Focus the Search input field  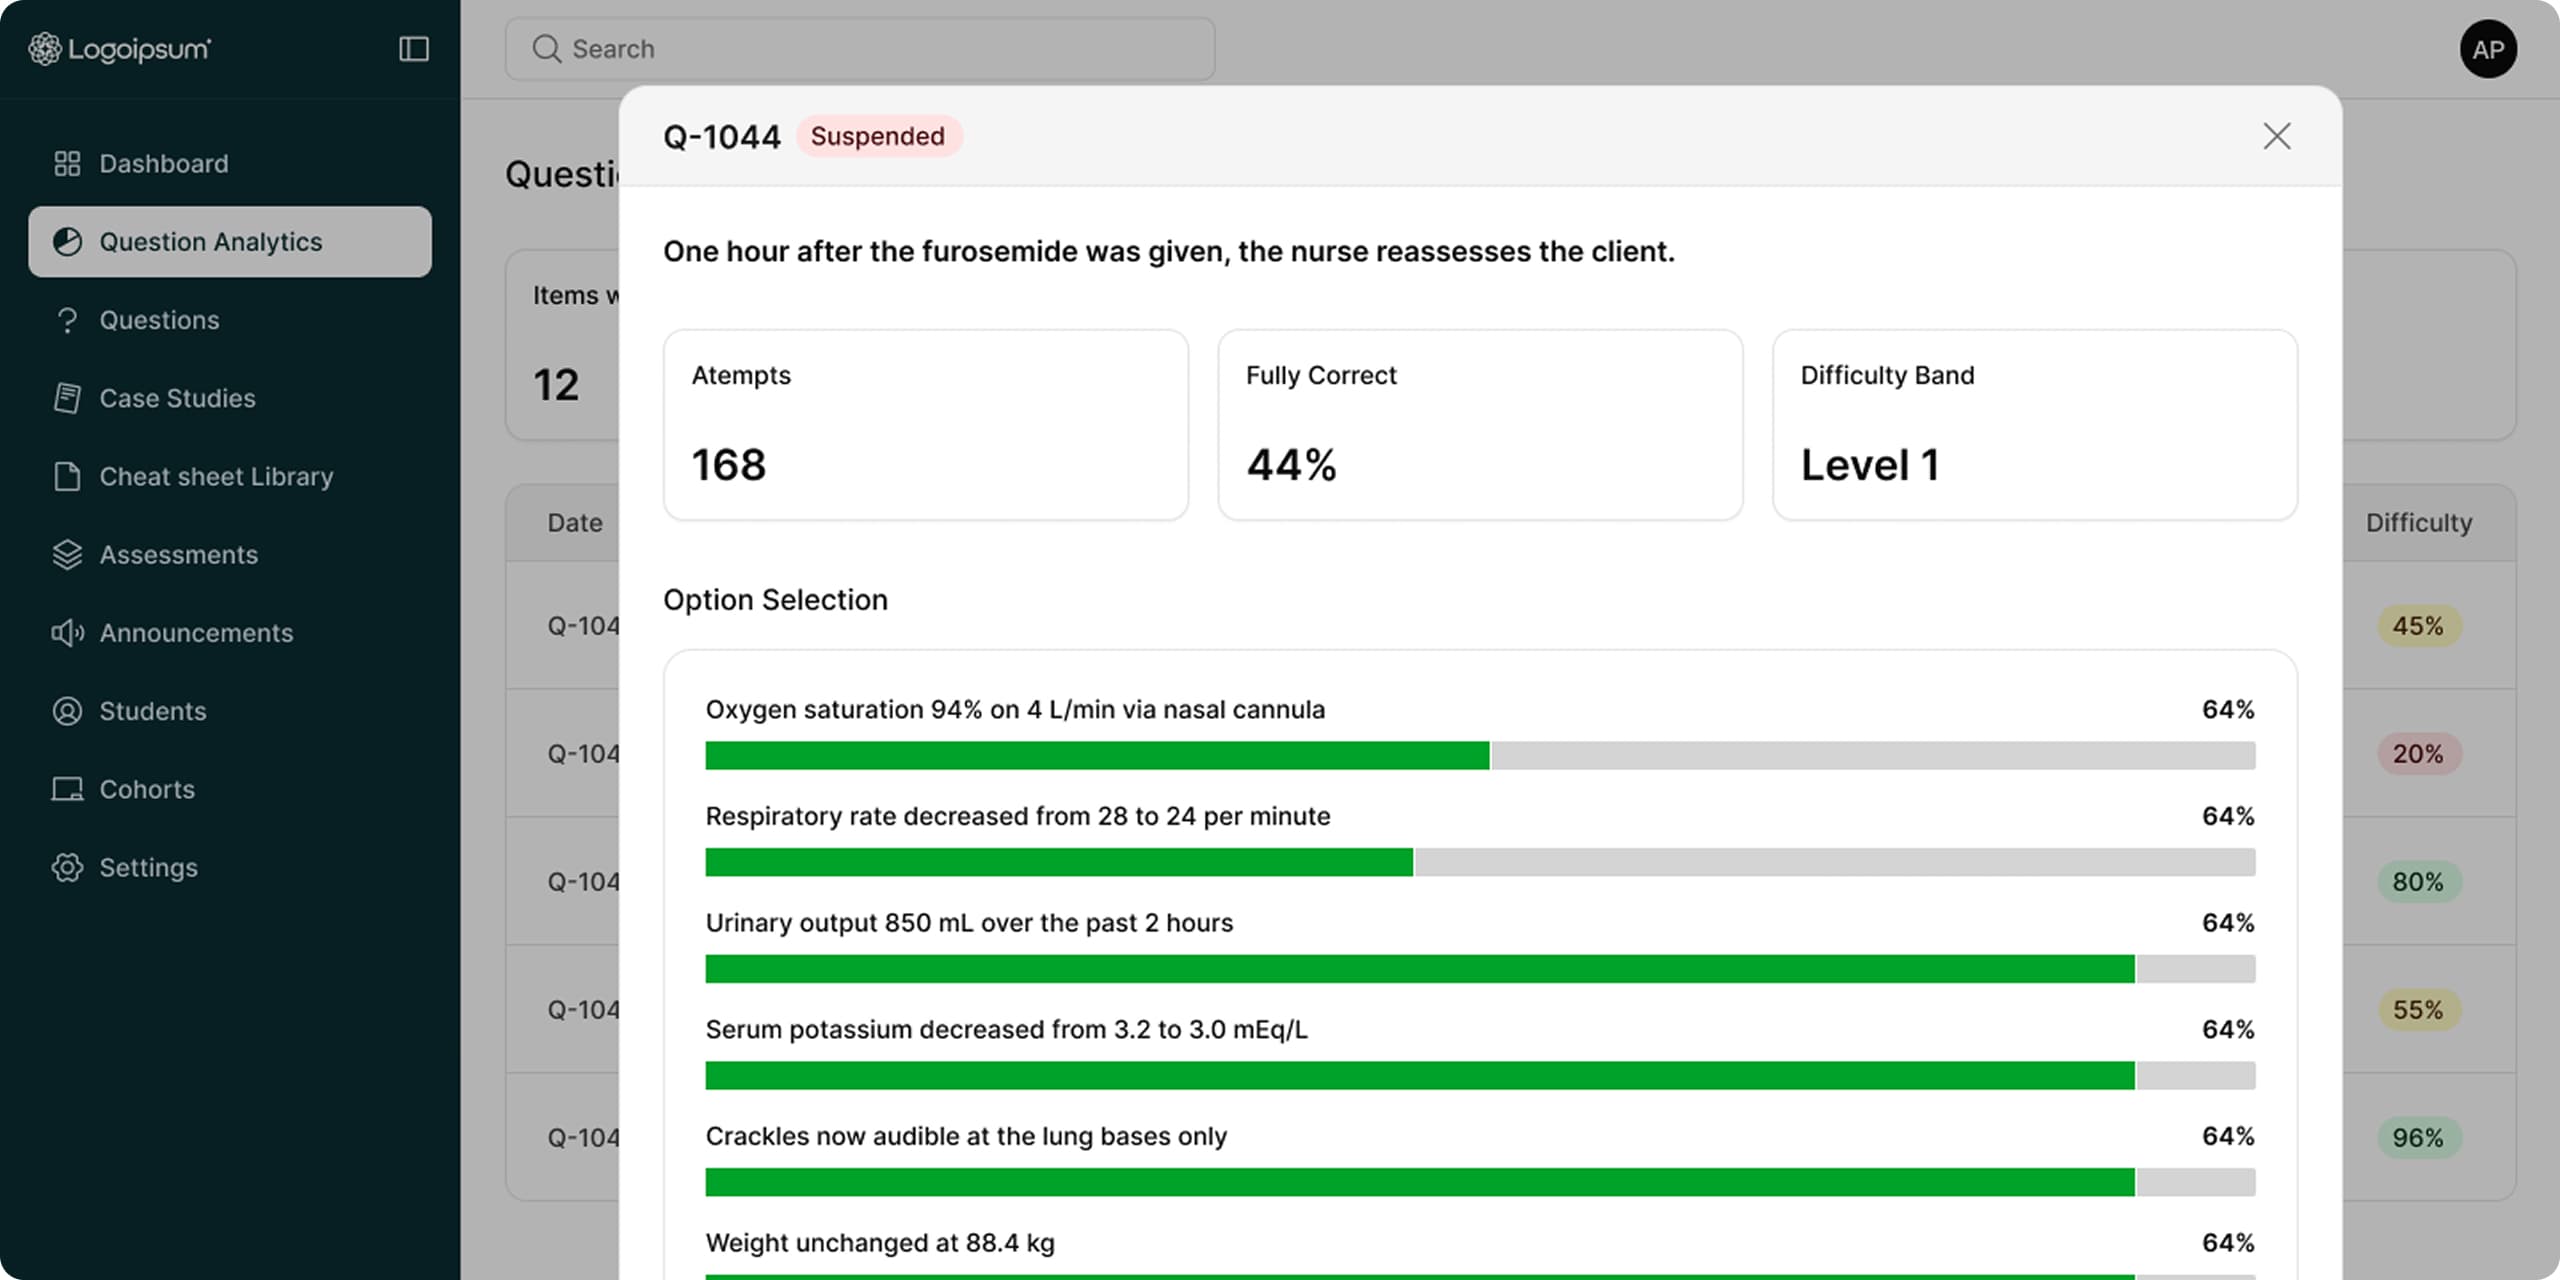pyautogui.click(x=860, y=49)
